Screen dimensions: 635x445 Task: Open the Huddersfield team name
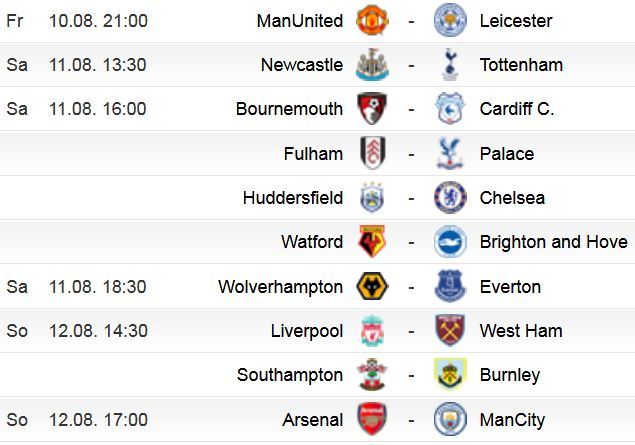pos(293,198)
